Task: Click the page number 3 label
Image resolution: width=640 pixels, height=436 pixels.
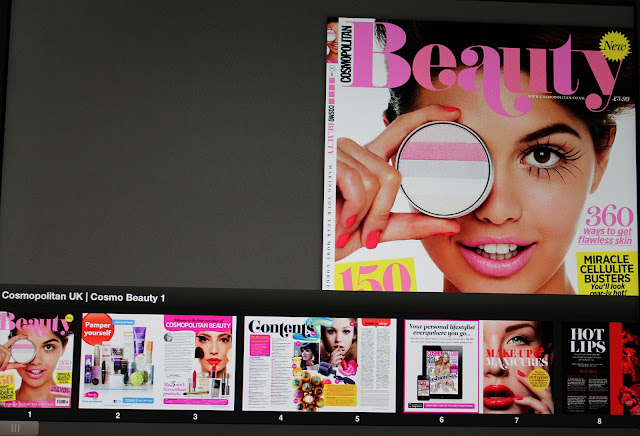Action: 195,416
